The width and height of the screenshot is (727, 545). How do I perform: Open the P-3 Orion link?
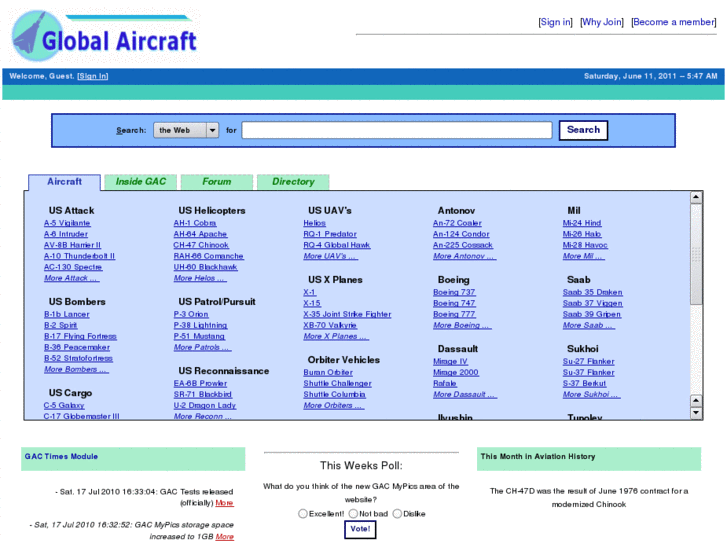coord(191,314)
